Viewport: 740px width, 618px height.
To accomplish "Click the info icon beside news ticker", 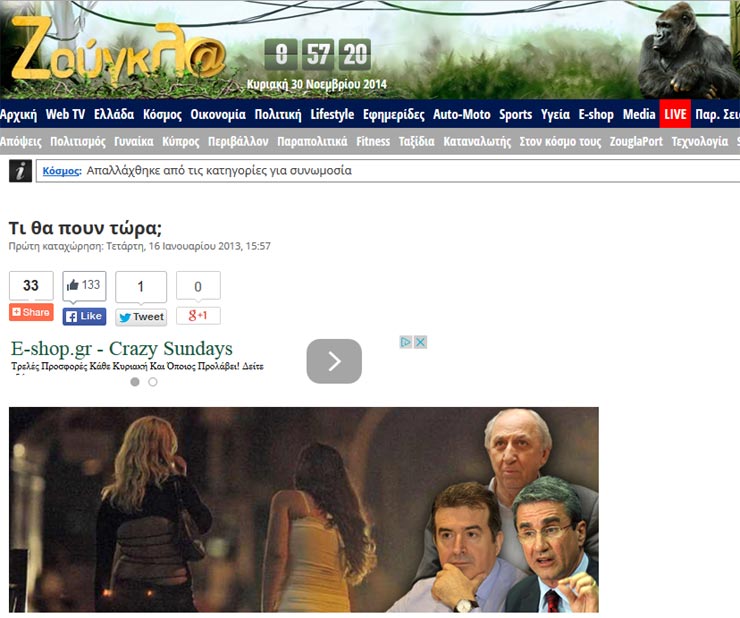I will pyautogui.click(x=20, y=171).
